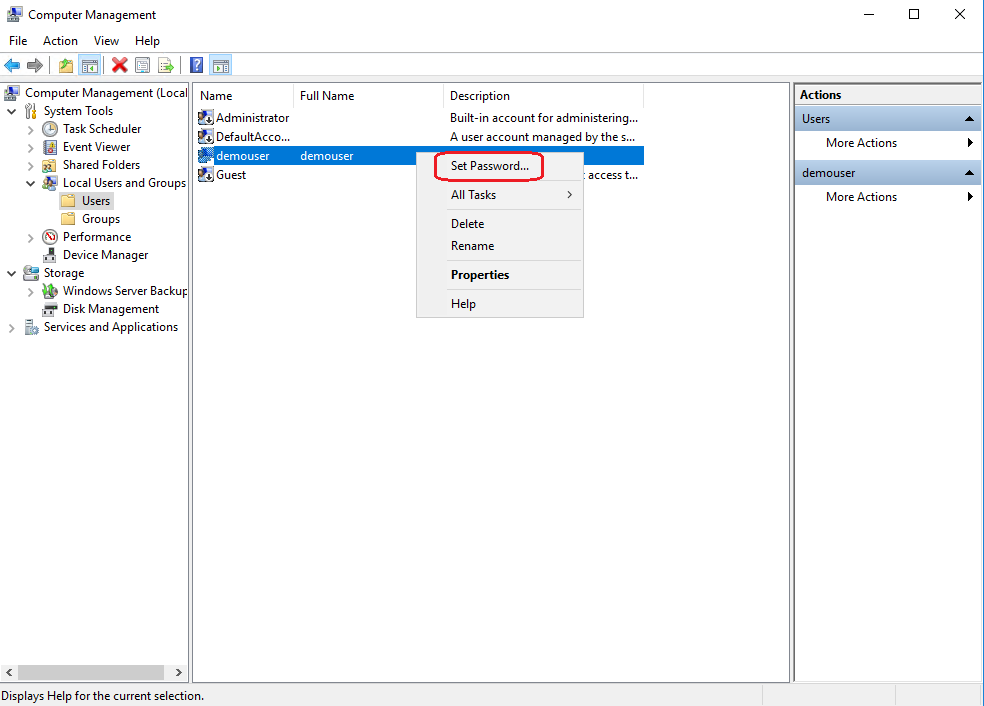This screenshot has width=984, height=706.
Task: Select the demouser row name cell
Action: coord(243,156)
